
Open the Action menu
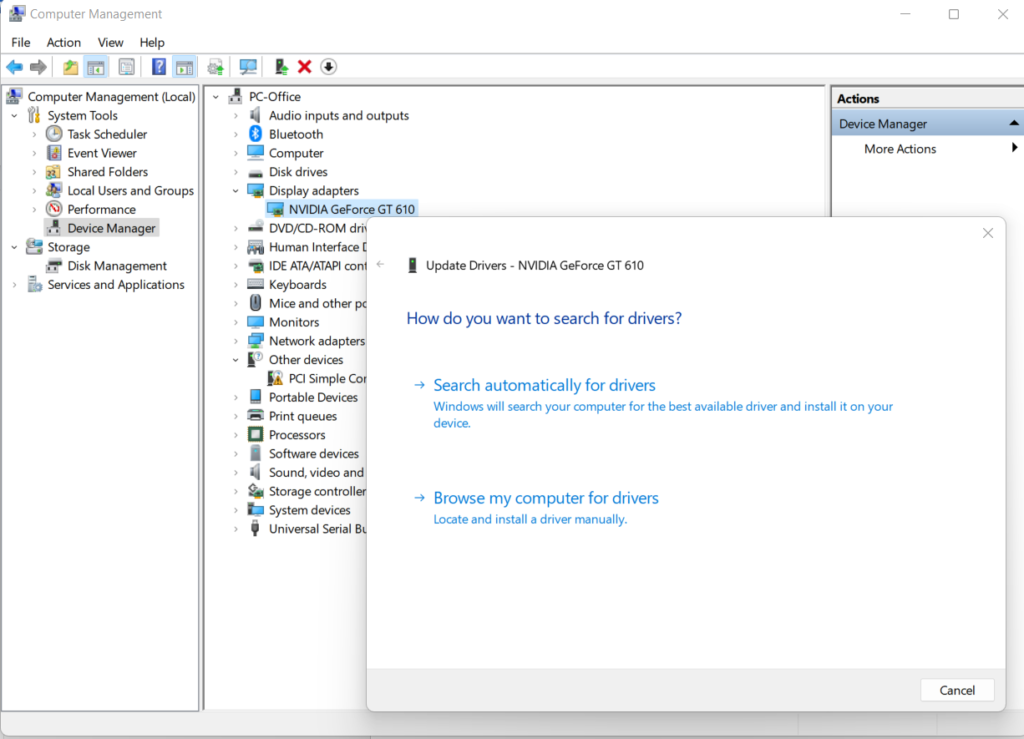coord(63,42)
